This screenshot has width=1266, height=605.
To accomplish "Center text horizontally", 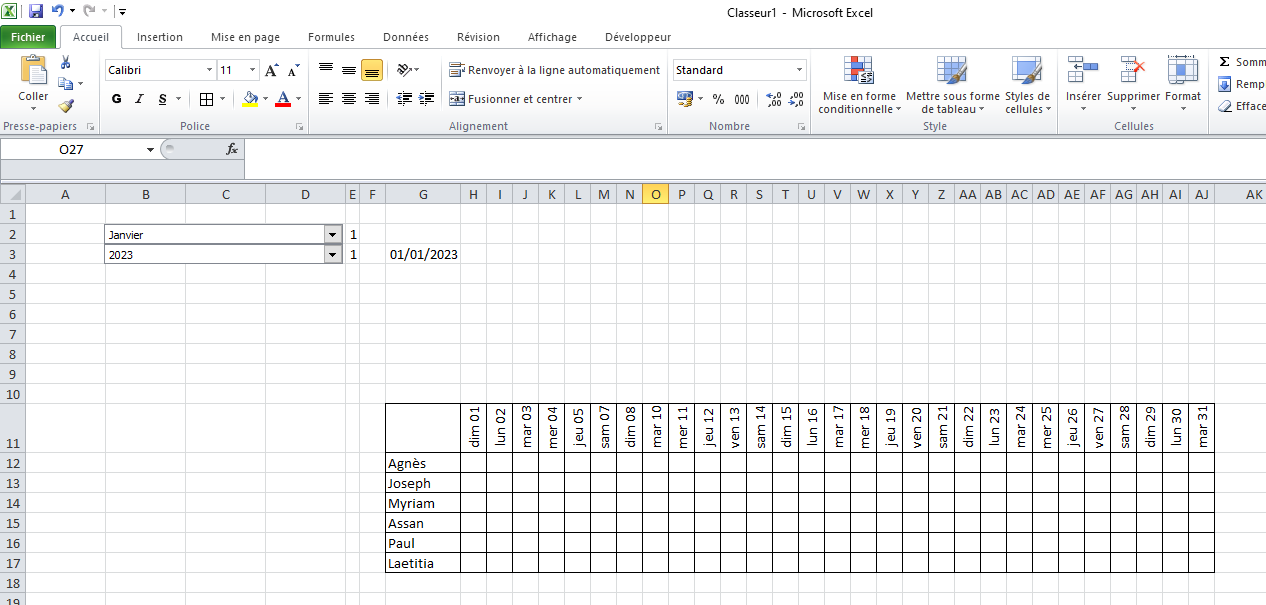I will [349, 98].
